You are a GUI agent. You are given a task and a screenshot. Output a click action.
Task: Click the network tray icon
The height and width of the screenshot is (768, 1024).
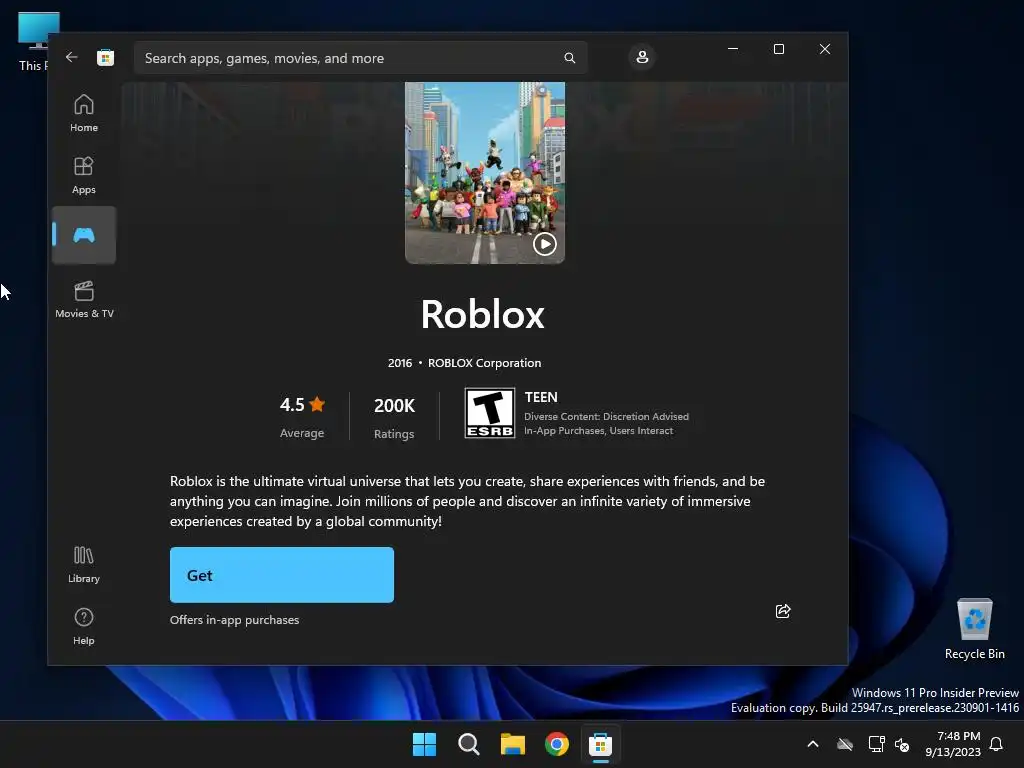[876, 744]
